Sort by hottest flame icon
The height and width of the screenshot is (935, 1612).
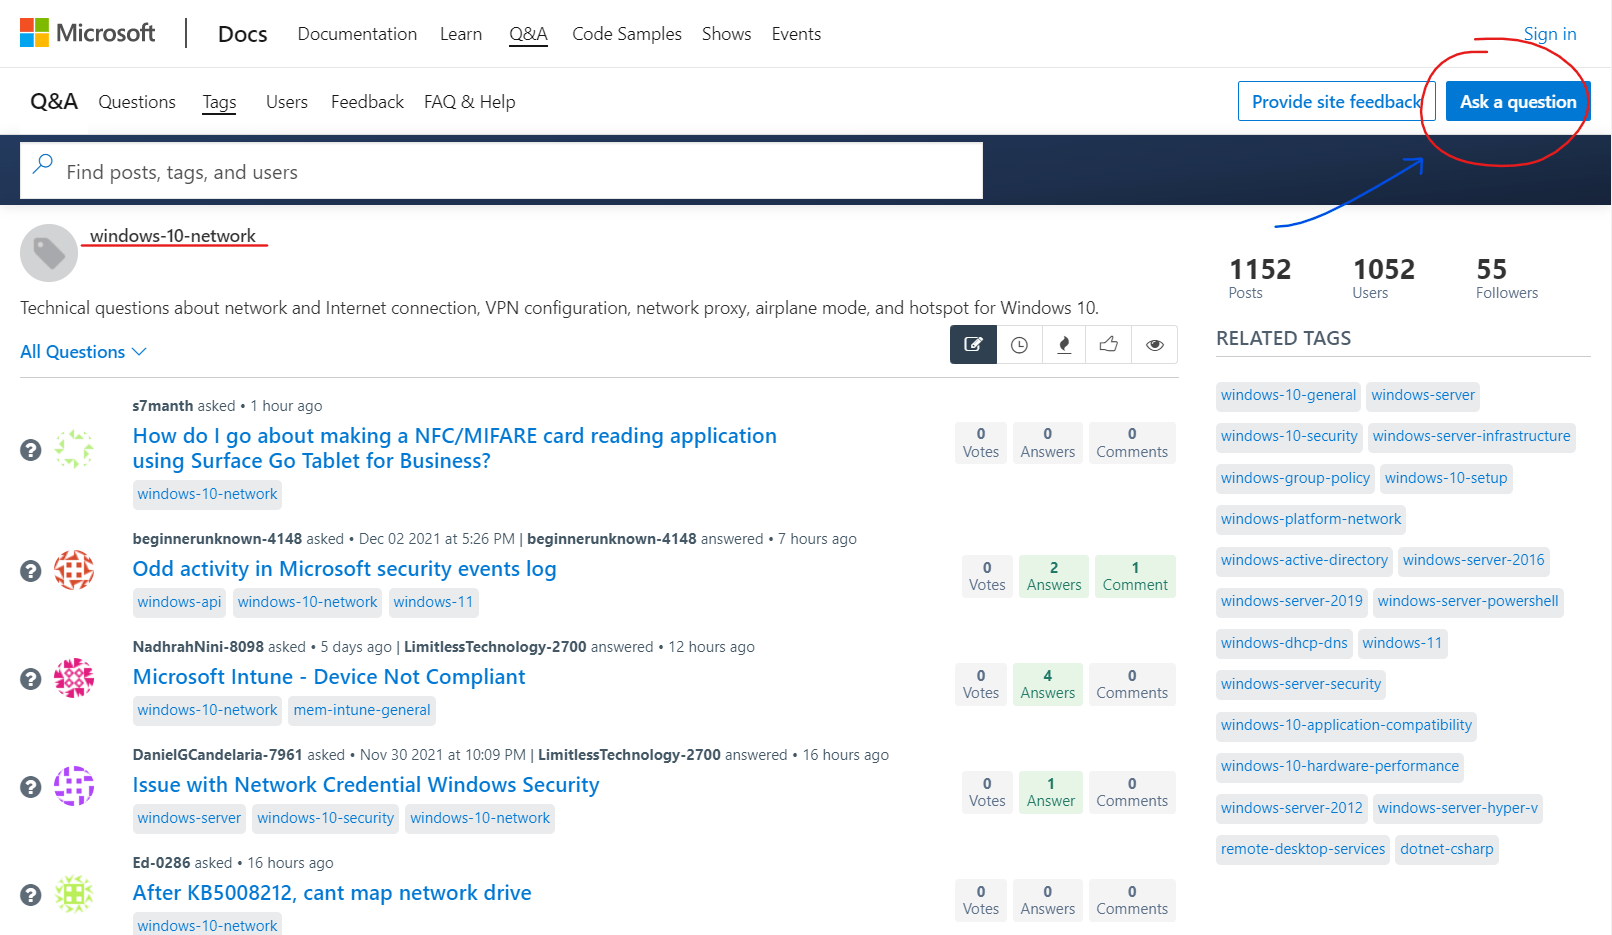(1064, 345)
